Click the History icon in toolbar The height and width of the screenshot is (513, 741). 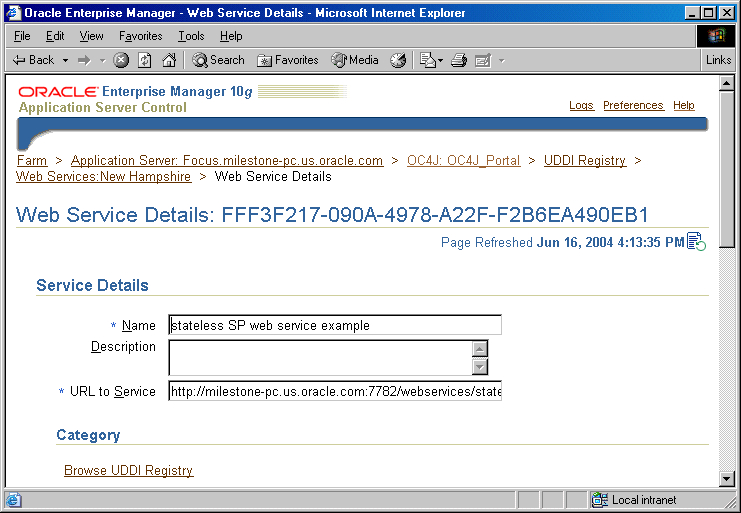tap(398, 60)
